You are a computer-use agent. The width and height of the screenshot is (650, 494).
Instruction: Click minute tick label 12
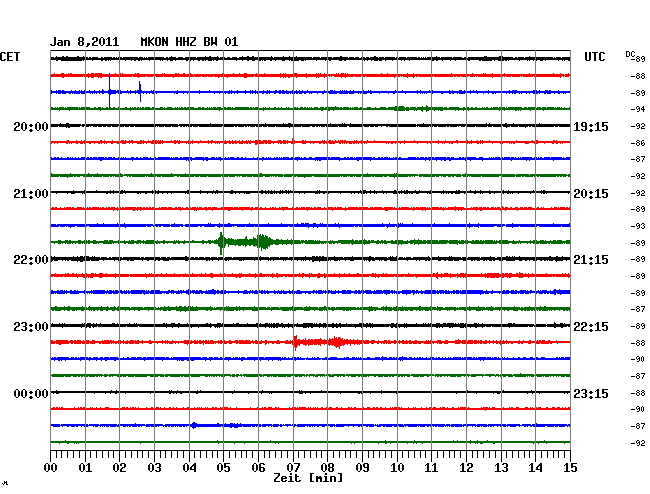point(466,468)
